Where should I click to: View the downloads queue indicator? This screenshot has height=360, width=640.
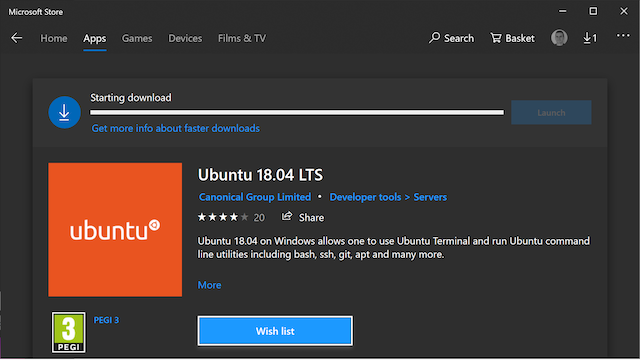coord(590,38)
